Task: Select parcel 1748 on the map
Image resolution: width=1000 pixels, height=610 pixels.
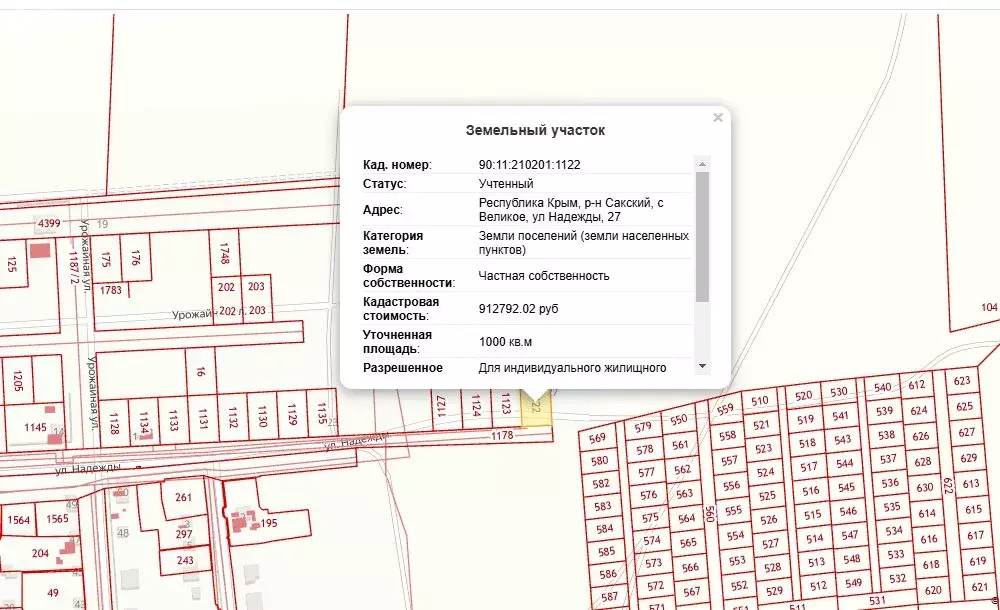Action: coord(224,253)
